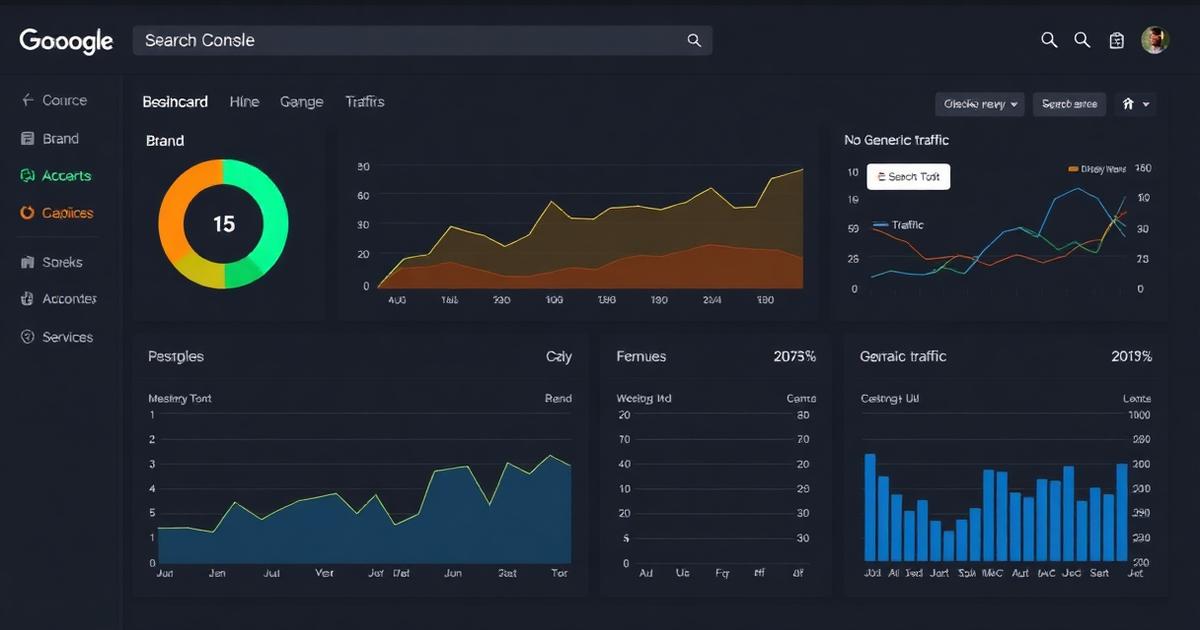The image size is (1200, 630).
Task: Expand the home icon dropdown
Action: click(1136, 104)
